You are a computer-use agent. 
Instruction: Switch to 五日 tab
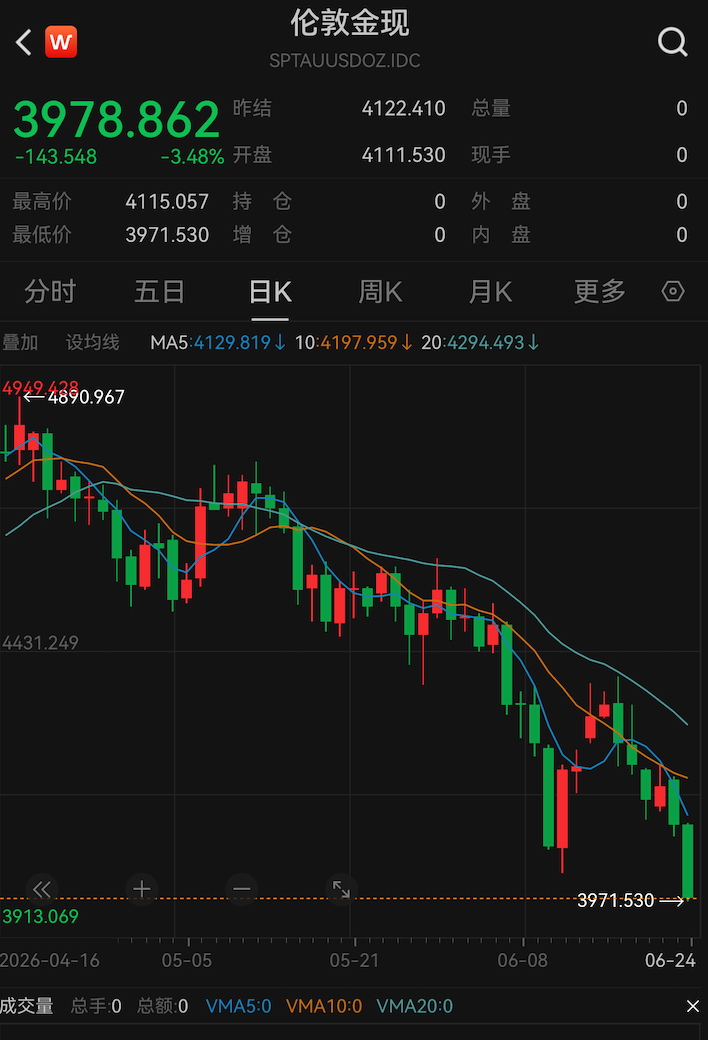[x=159, y=292]
